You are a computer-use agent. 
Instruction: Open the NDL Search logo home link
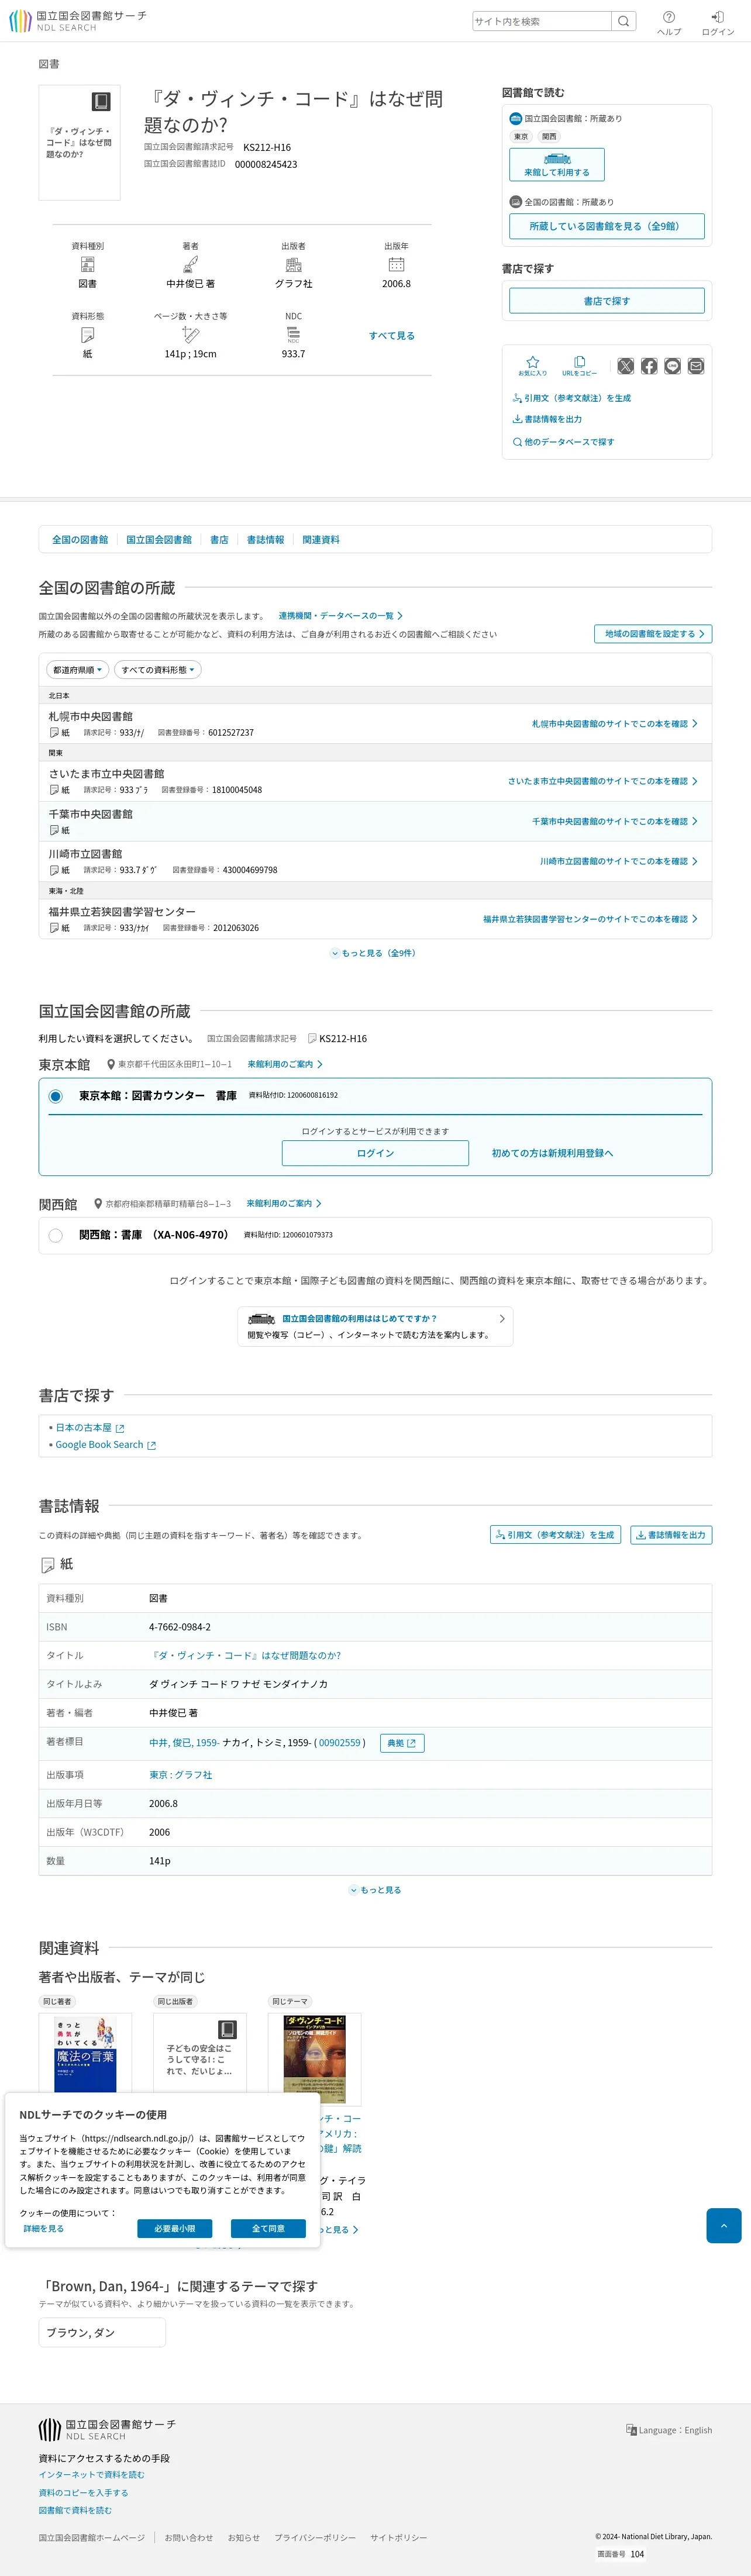tap(78, 21)
